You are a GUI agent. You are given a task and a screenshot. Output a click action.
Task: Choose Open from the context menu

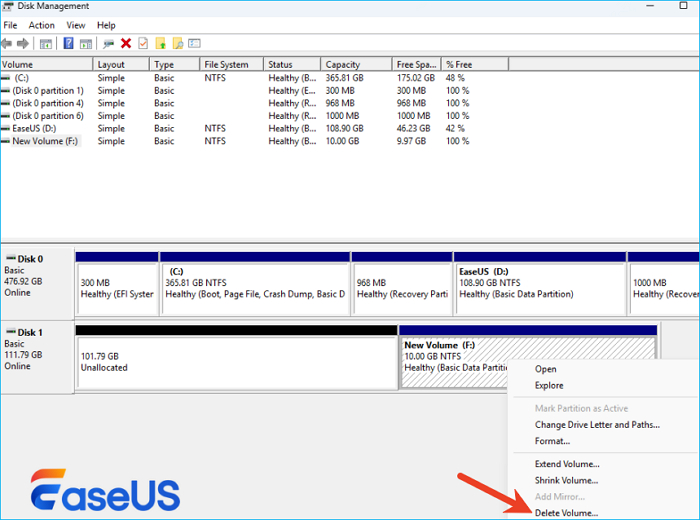coord(546,369)
